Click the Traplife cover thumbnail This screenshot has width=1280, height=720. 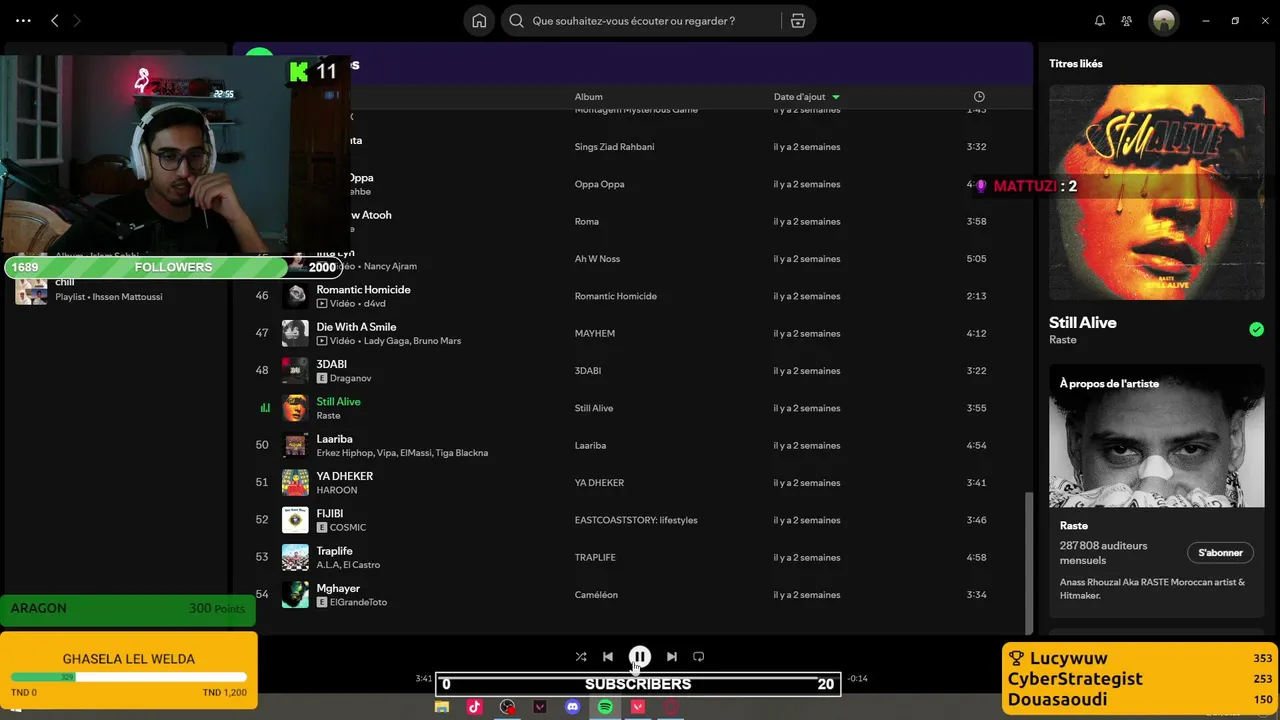pyautogui.click(x=295, y=557)
